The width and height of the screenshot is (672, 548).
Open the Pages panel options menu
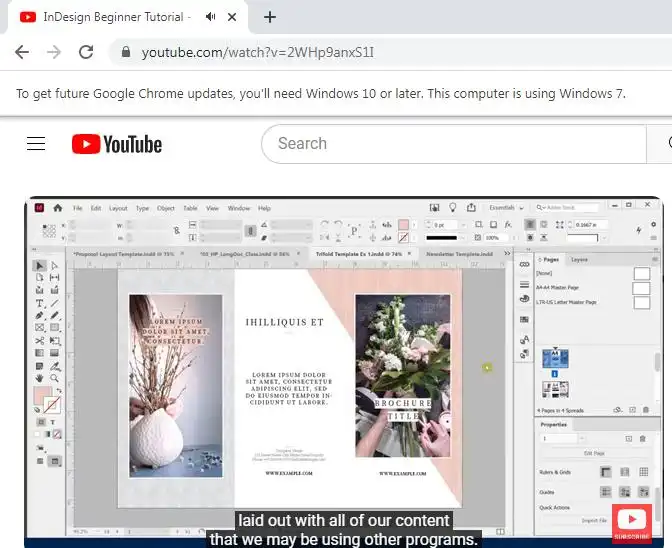pyautogui.click(x=654, y=259)
